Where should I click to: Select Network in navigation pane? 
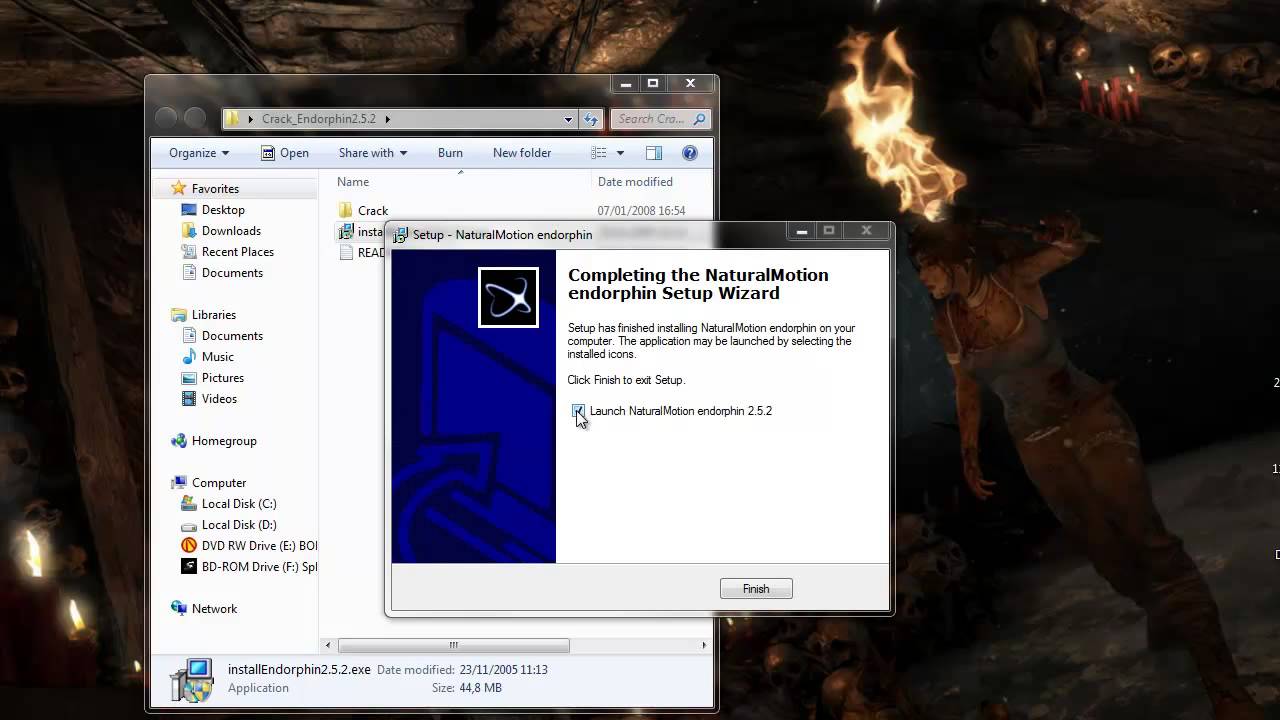[x=214, y=609]
